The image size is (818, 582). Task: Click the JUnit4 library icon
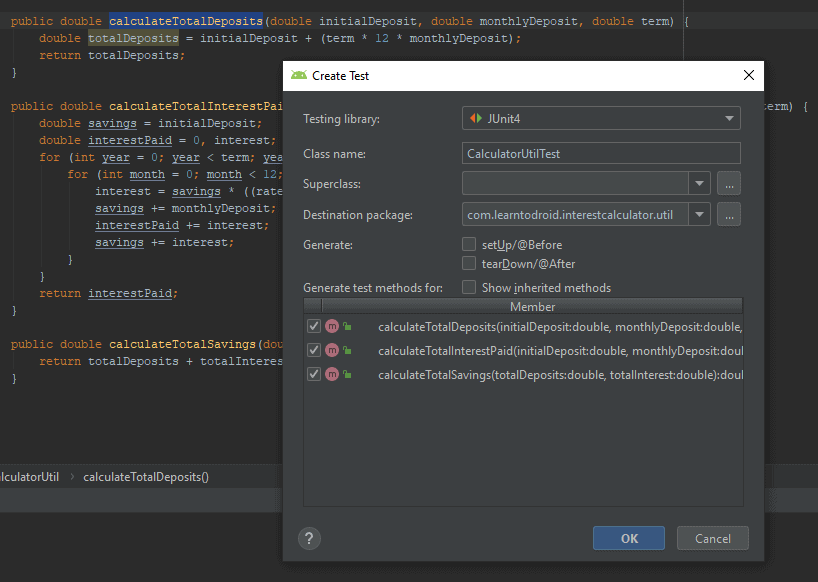pyautogui.click(x=474, y=119)
